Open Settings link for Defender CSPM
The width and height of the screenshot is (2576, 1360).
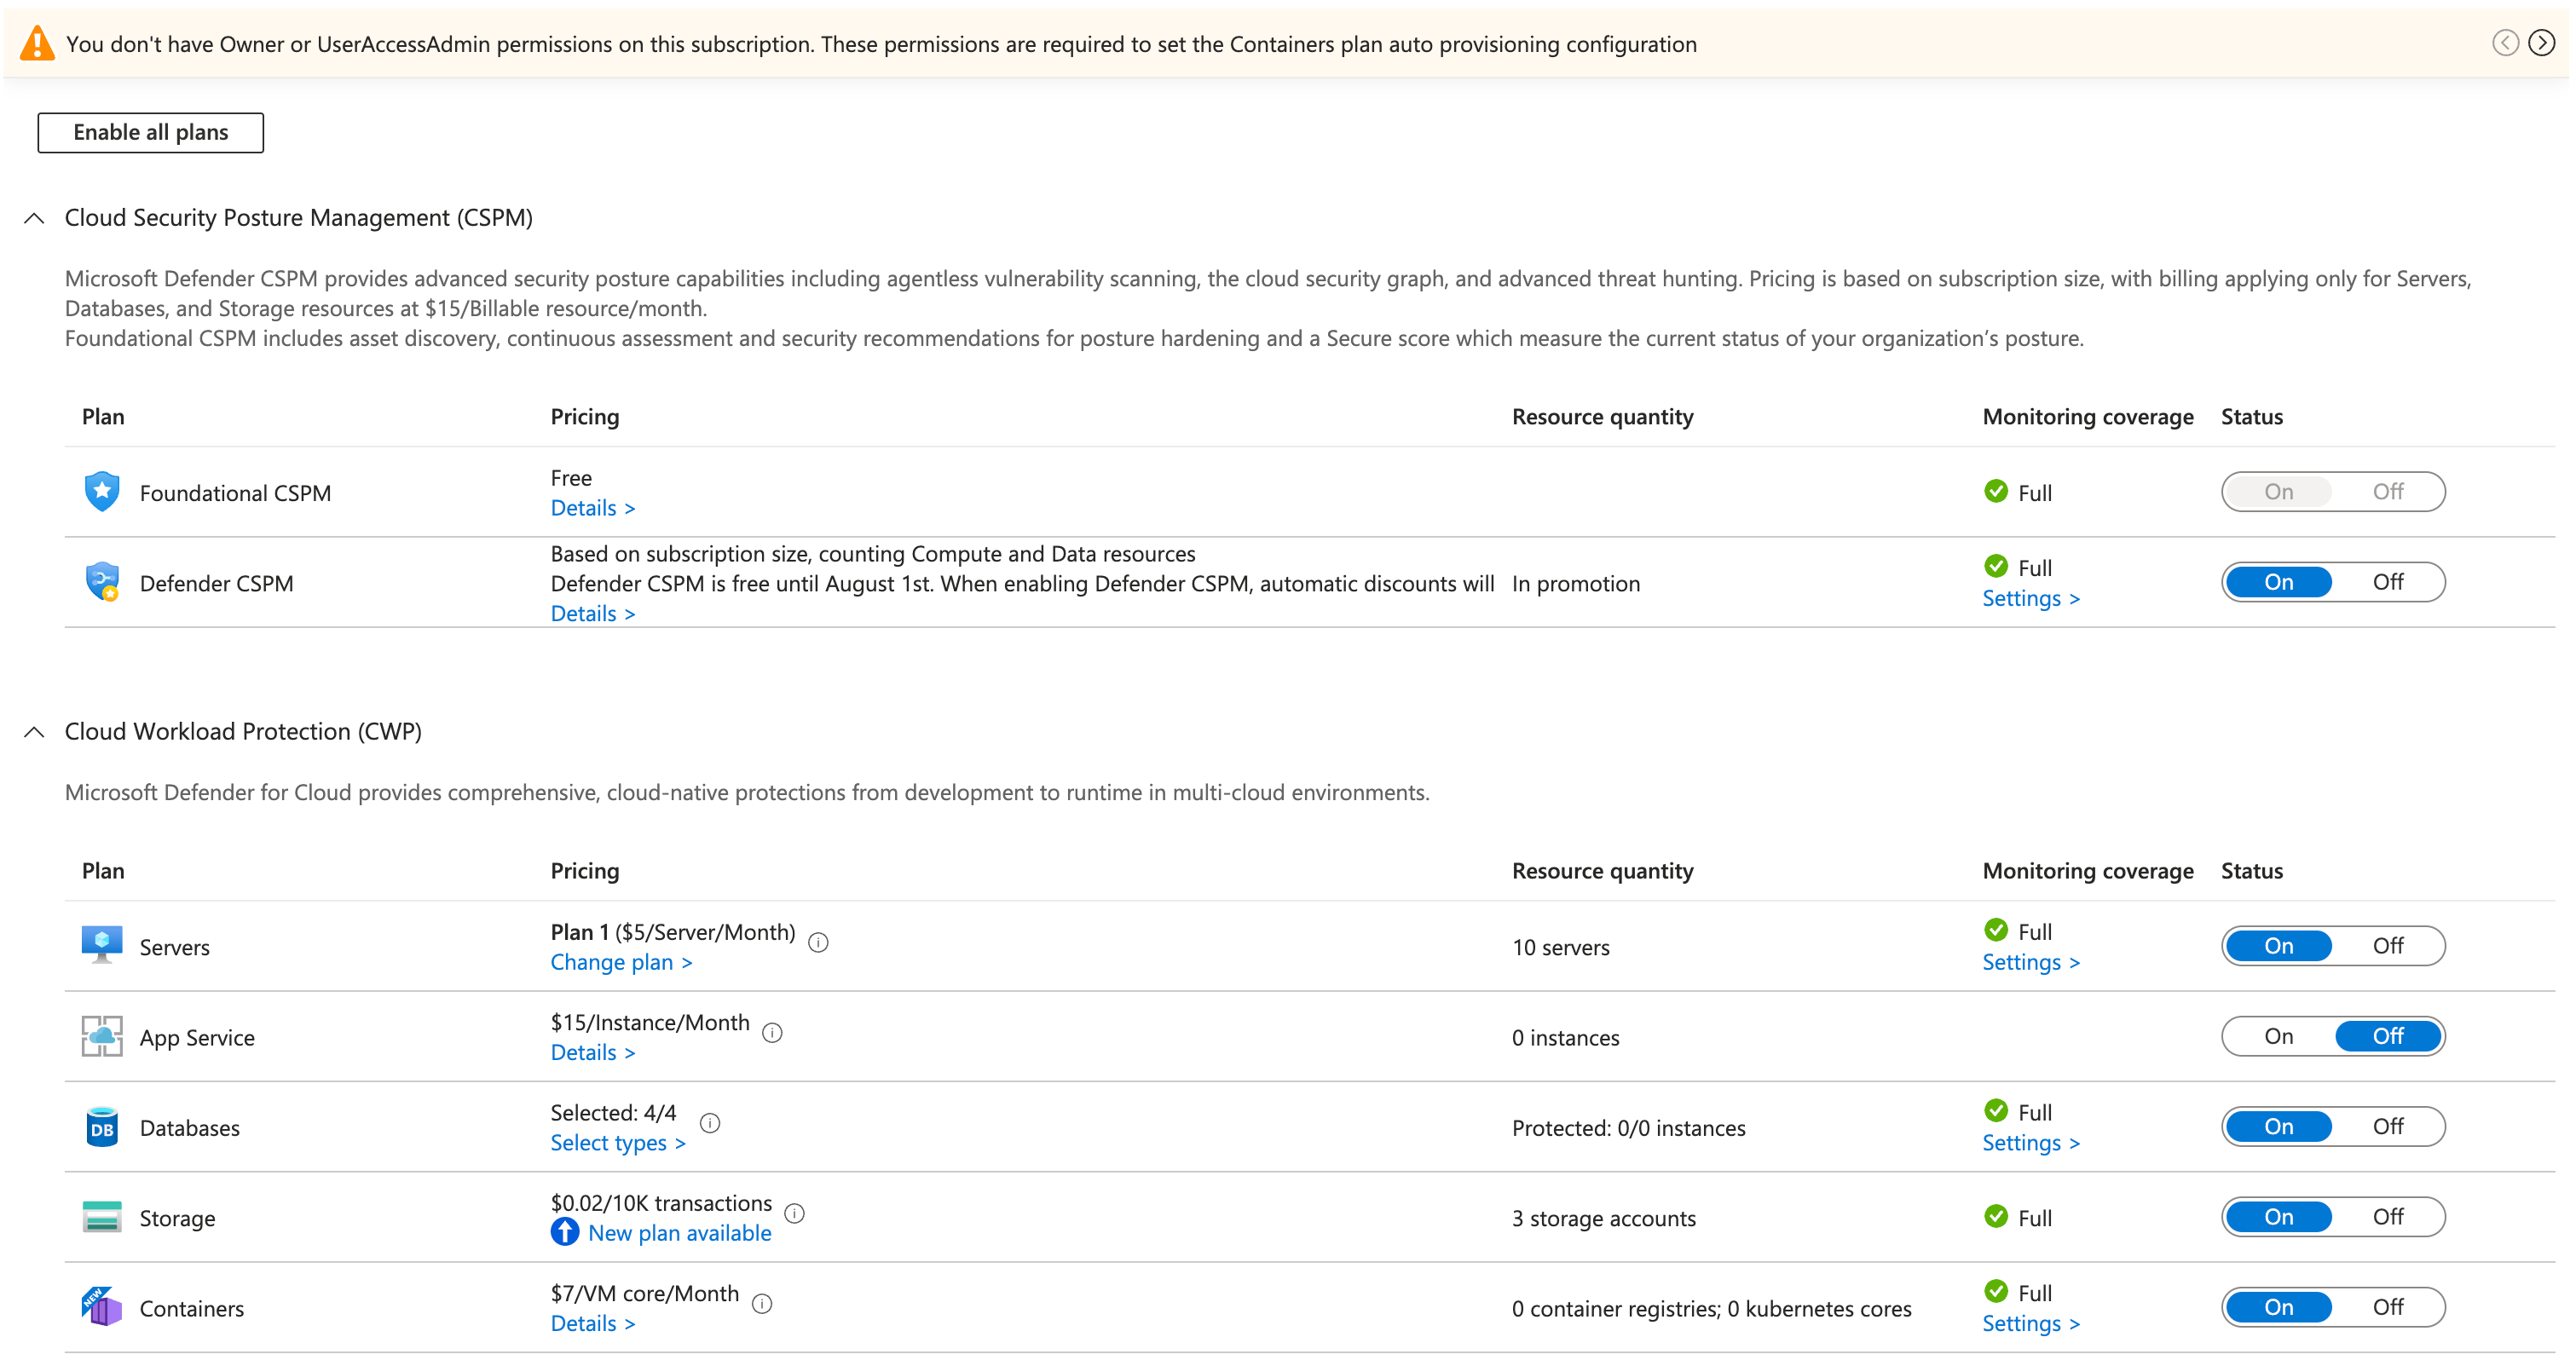click(2031, 598)
